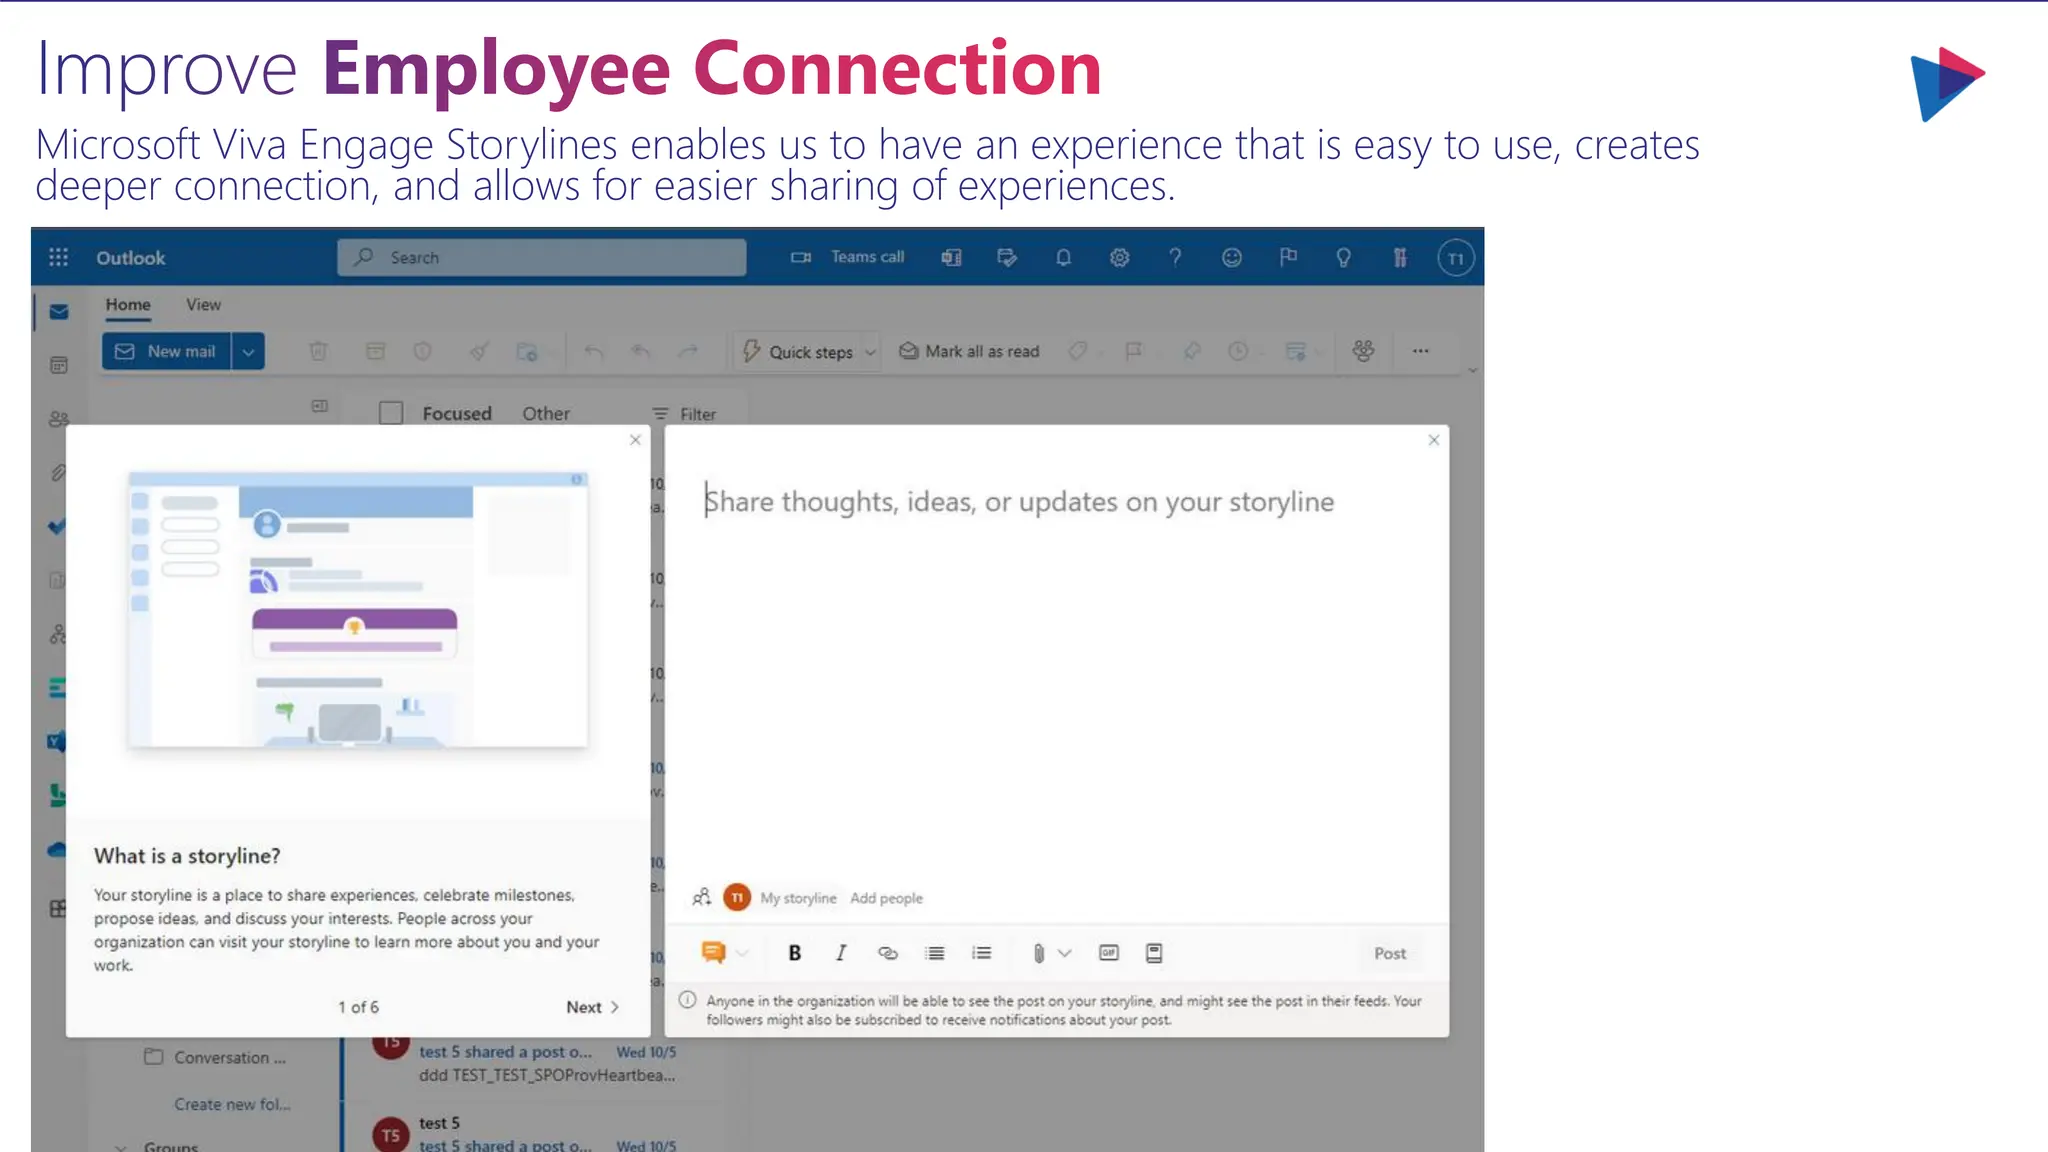Click the Post button
Image resolution: width=2048 pixels, height=1152 pixels.
1390,954
